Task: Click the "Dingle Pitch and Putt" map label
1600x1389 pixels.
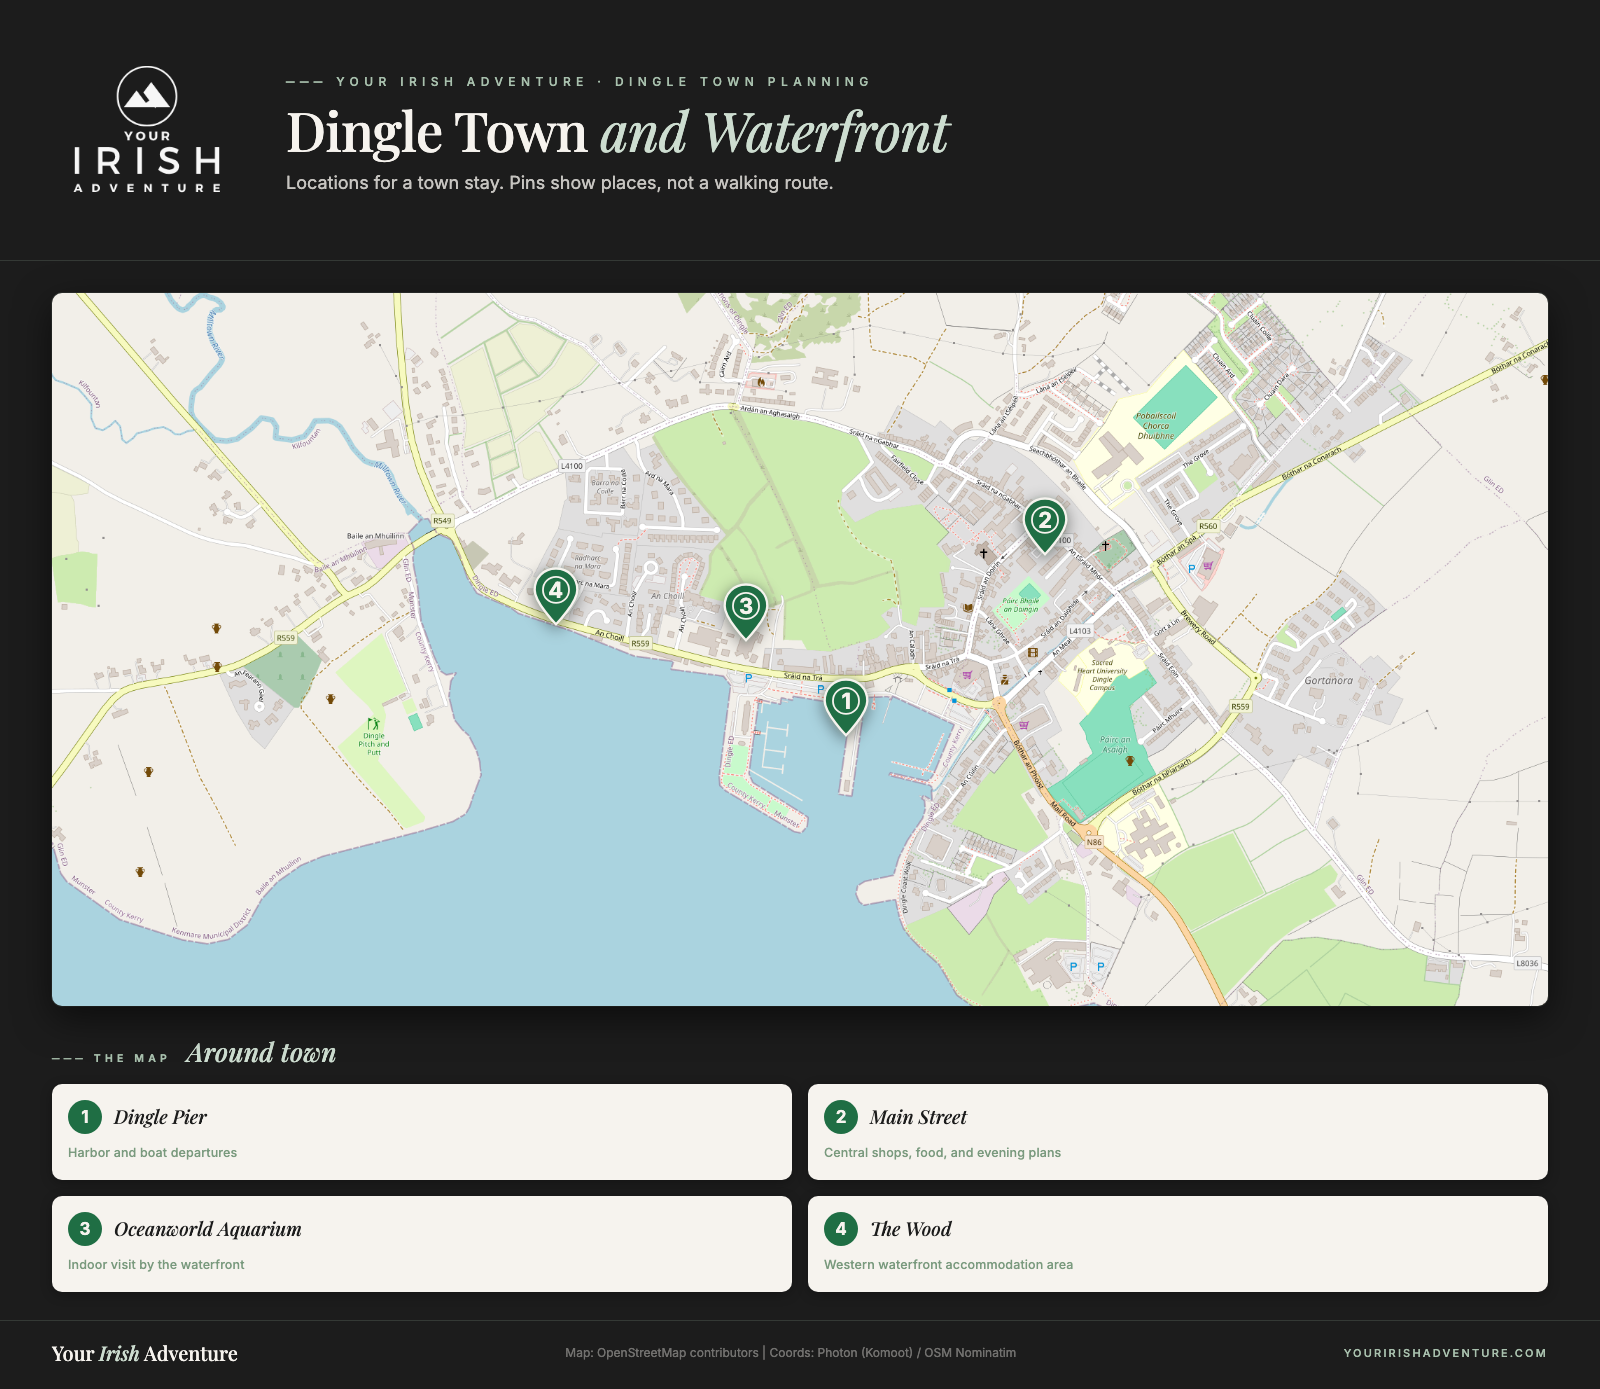Action: (374, 744)
